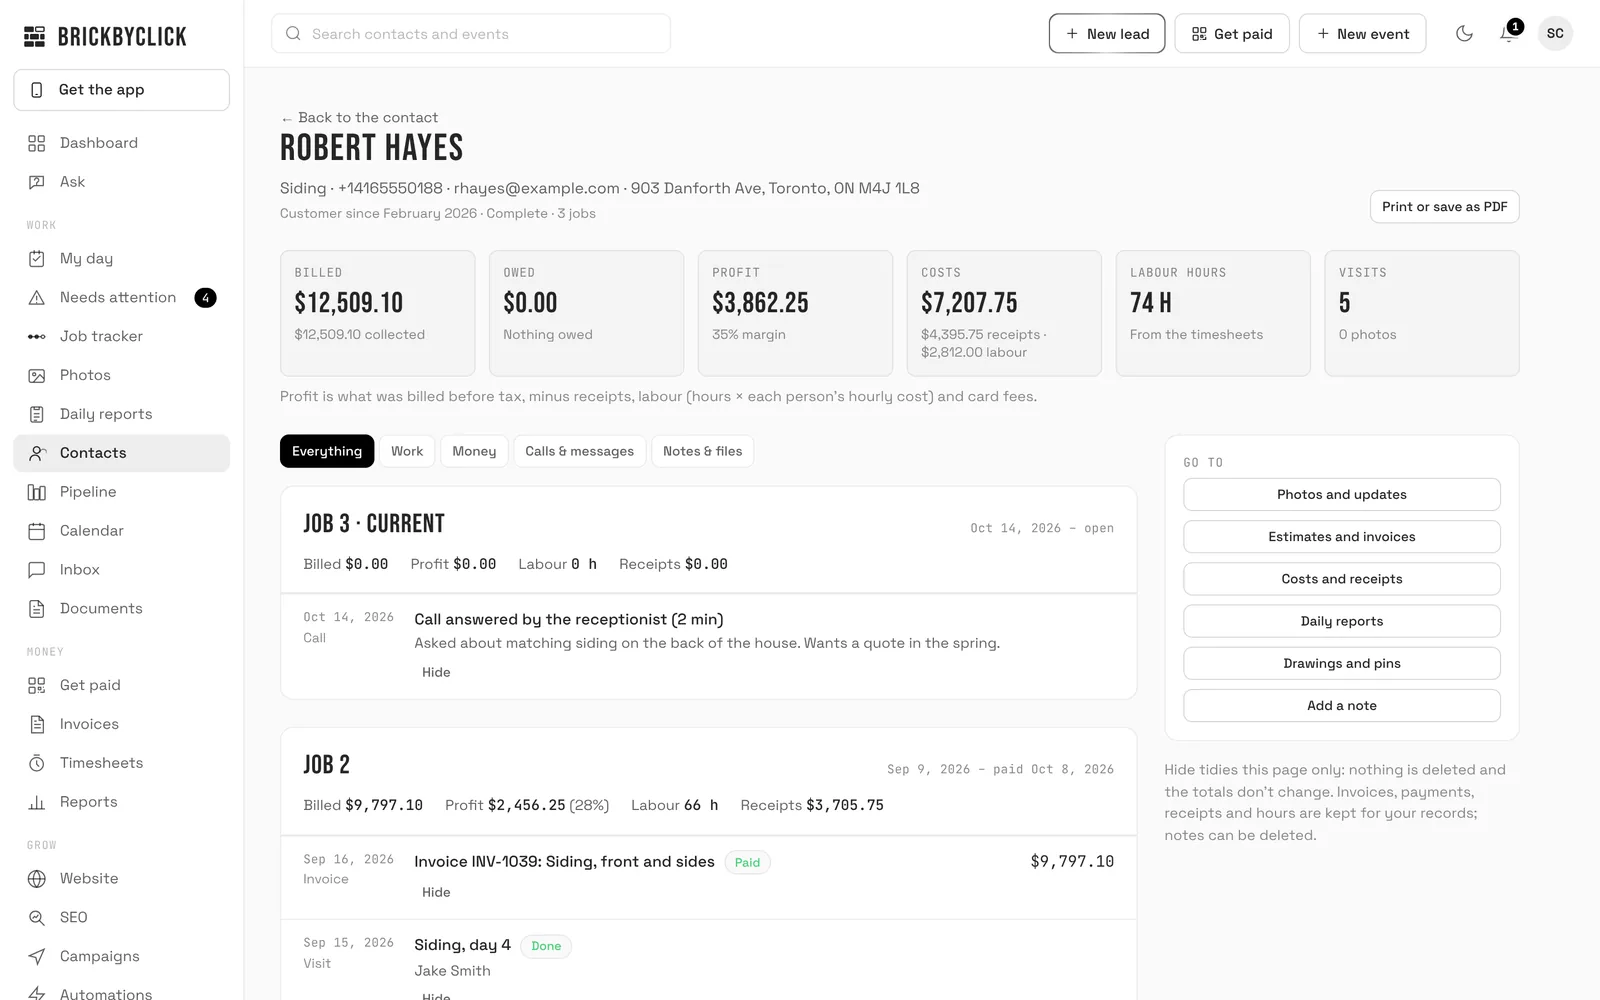Hide the receptionist call entry

point(436,673)
